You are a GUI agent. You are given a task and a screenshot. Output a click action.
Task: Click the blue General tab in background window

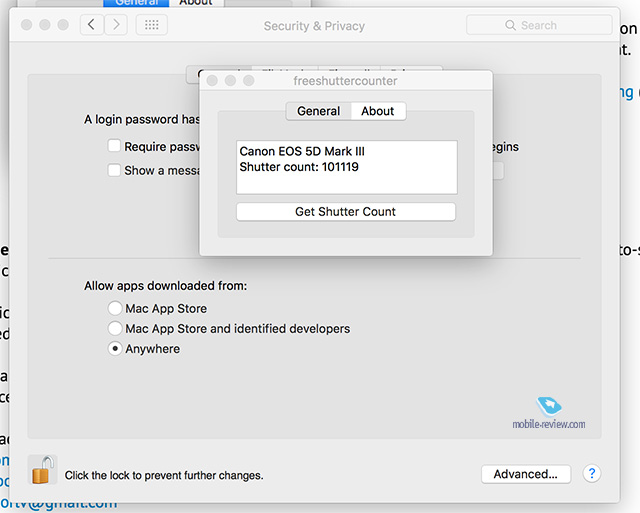(136, 3)
